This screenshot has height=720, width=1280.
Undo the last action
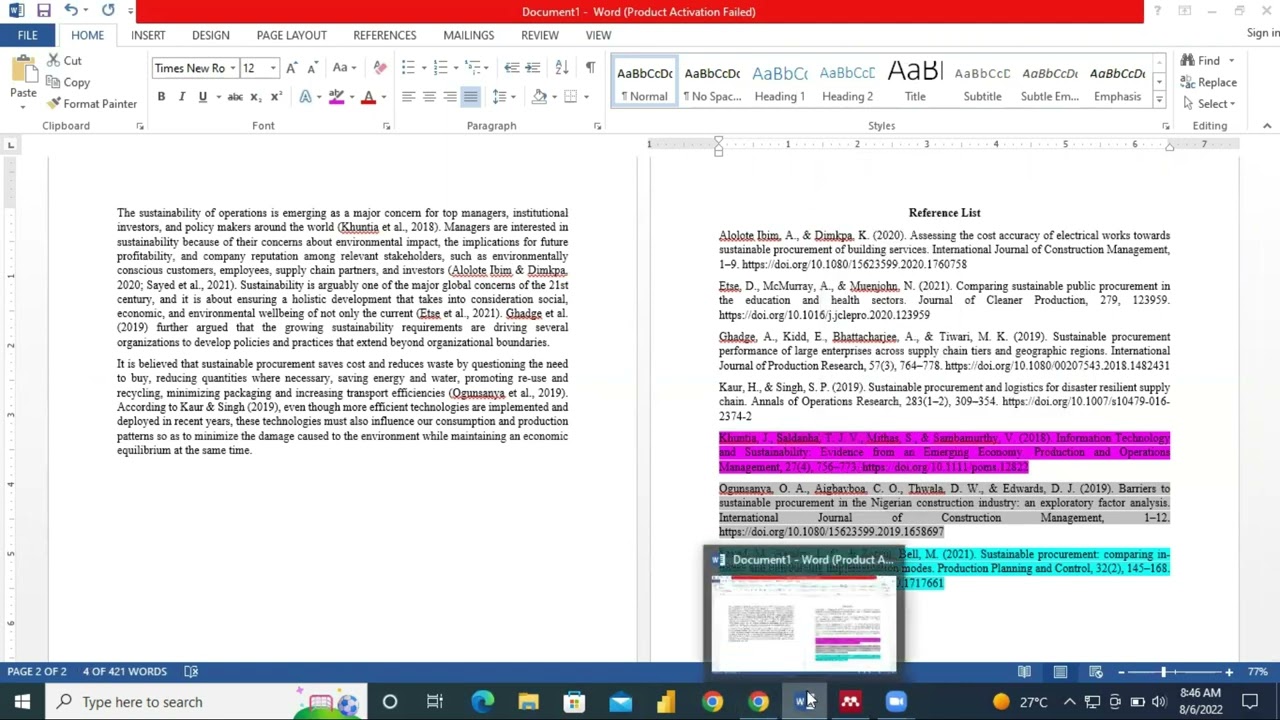click(x=71, y=11)
